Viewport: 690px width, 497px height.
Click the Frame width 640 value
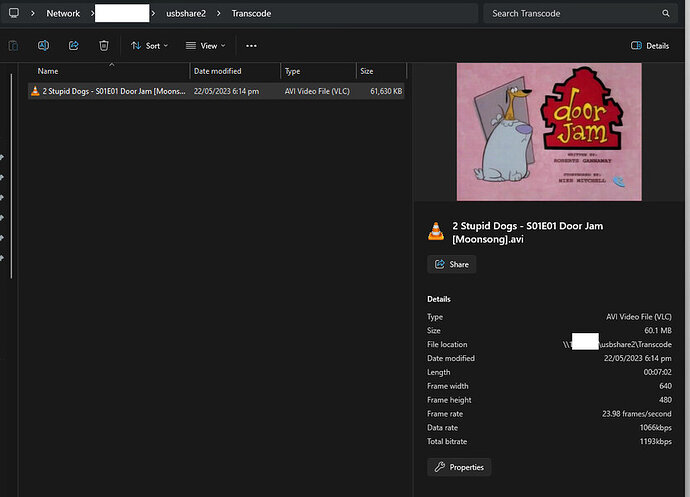coord(665,386)
